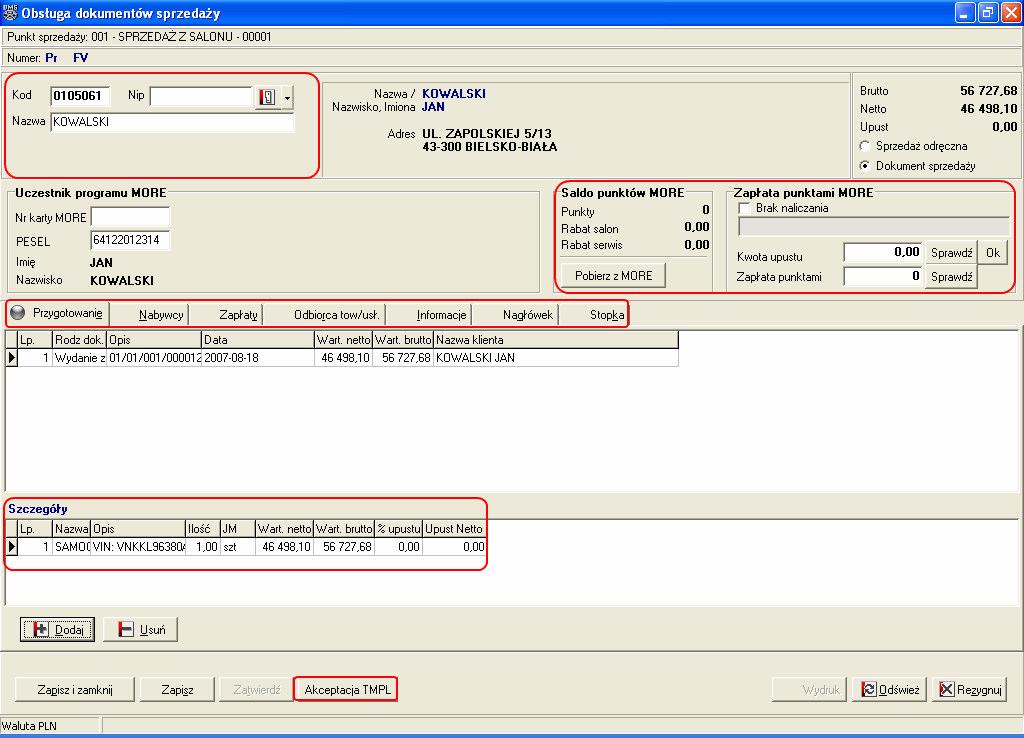Select Sprzedaż odręczna radio button
1024x738 pixels.
pyautogui.click(x=865, y=146)
